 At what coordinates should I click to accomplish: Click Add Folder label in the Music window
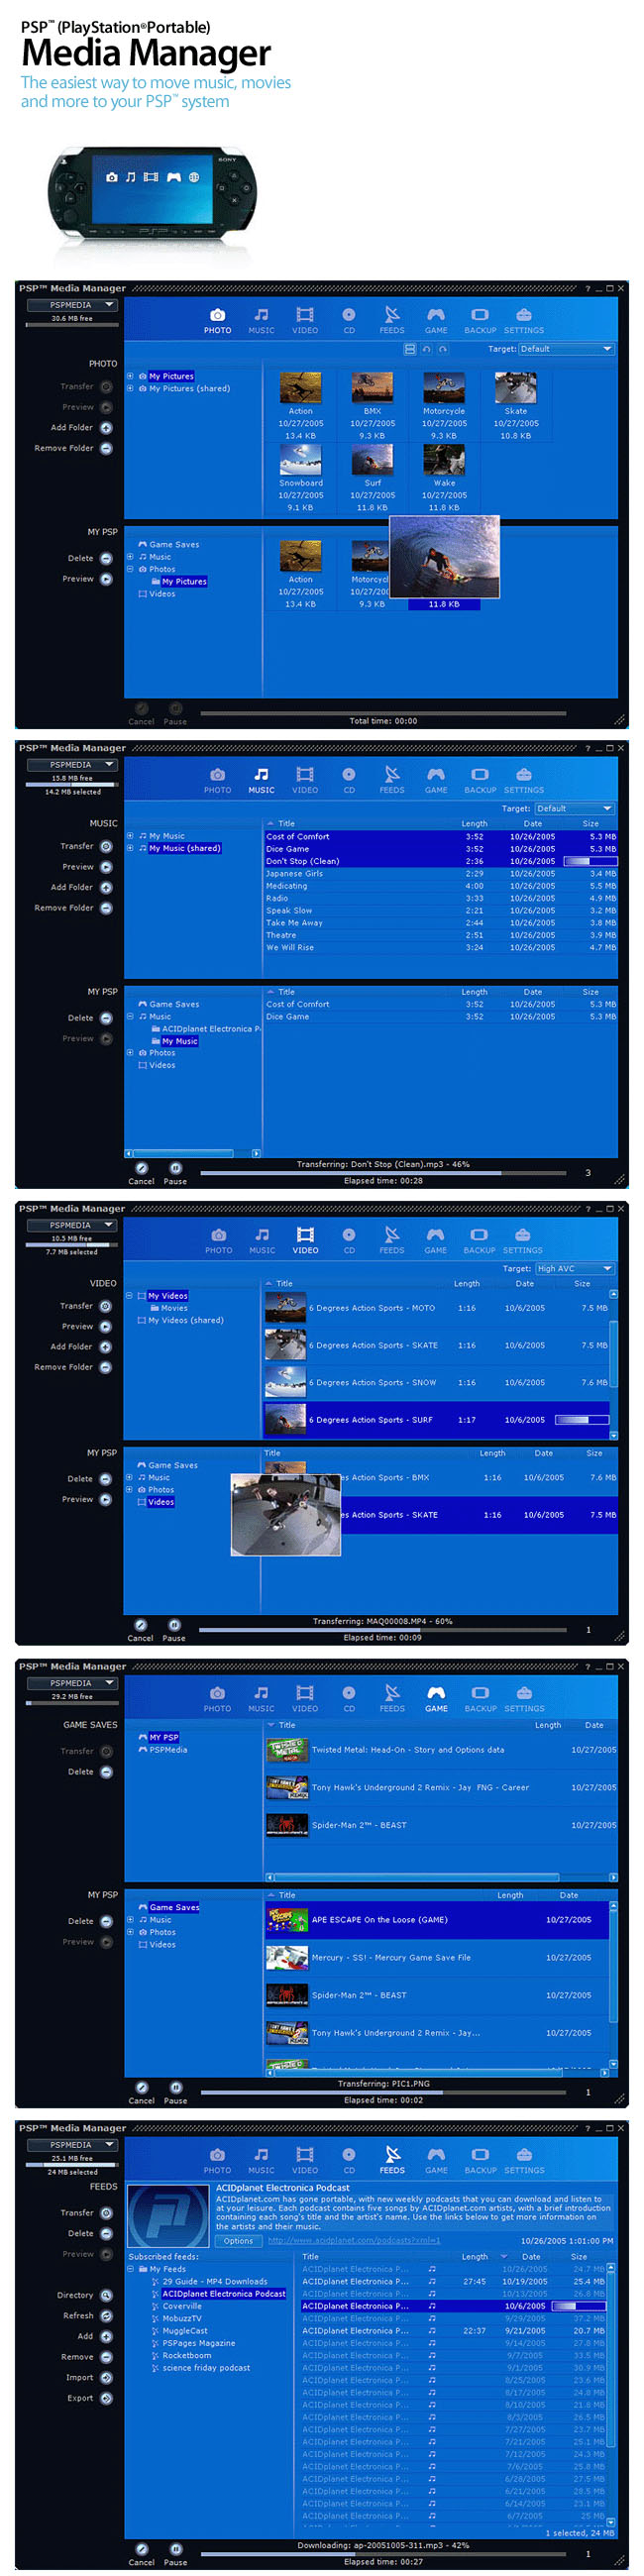tap(72, 887)
